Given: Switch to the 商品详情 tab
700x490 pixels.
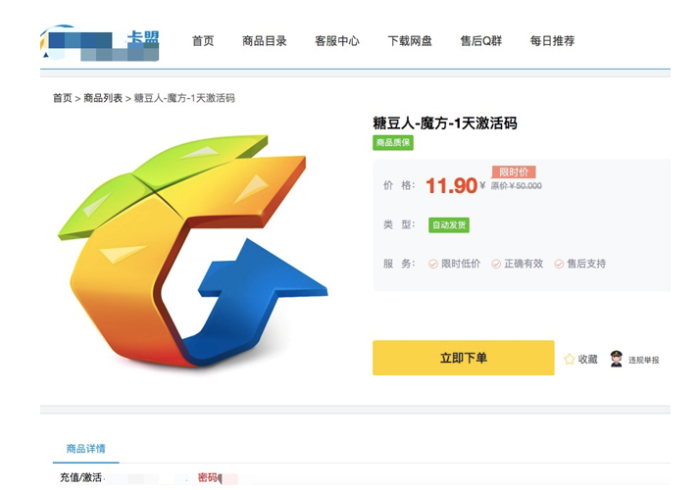Looking at the screenshot, I should click(85, 449).
